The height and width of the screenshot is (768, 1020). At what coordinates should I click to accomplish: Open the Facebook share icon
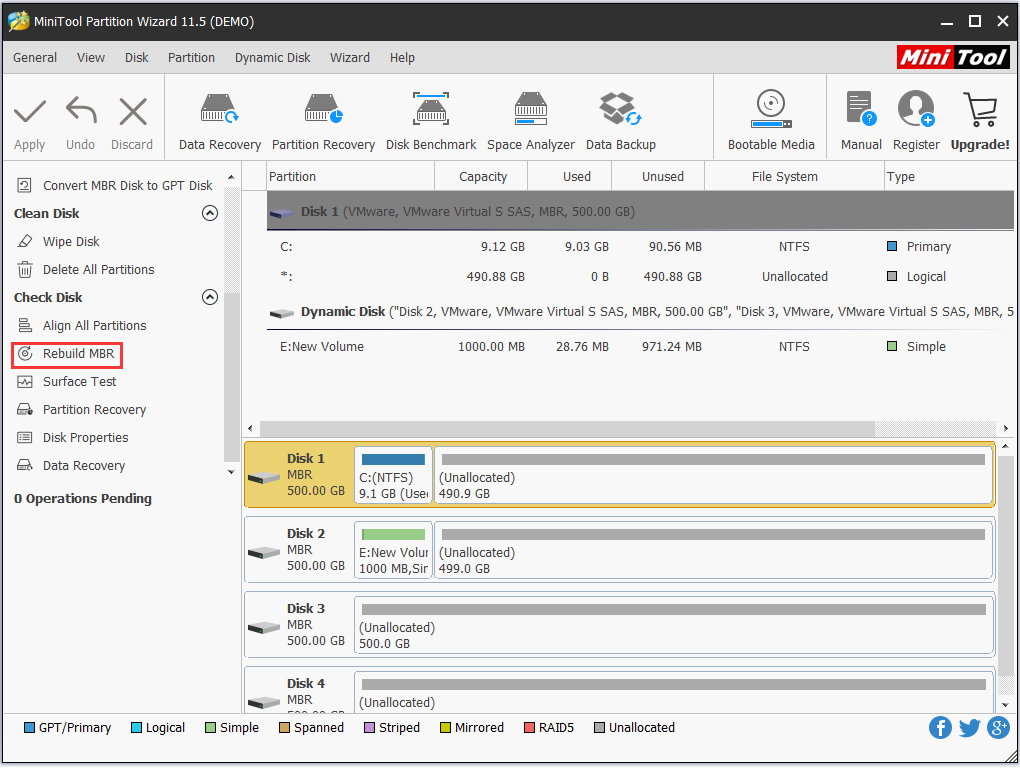point(940,728)
